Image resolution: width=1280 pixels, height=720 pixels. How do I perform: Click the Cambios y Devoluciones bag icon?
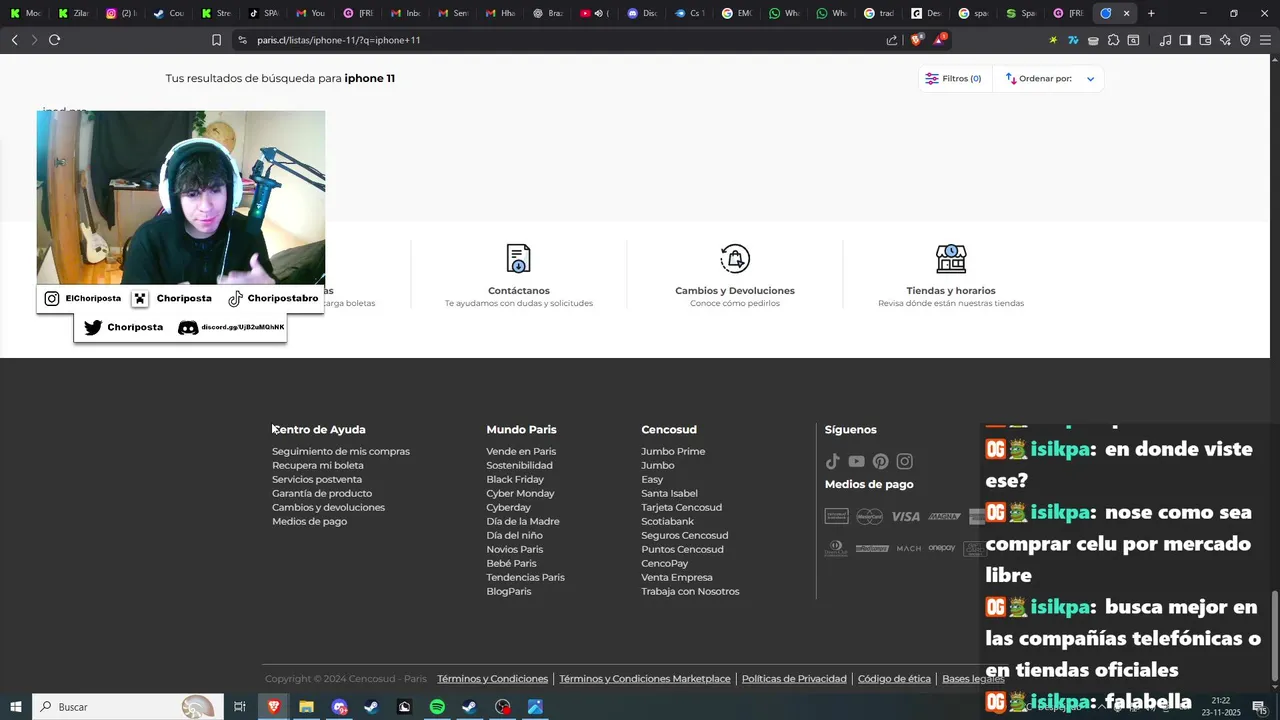coord(735,258)
